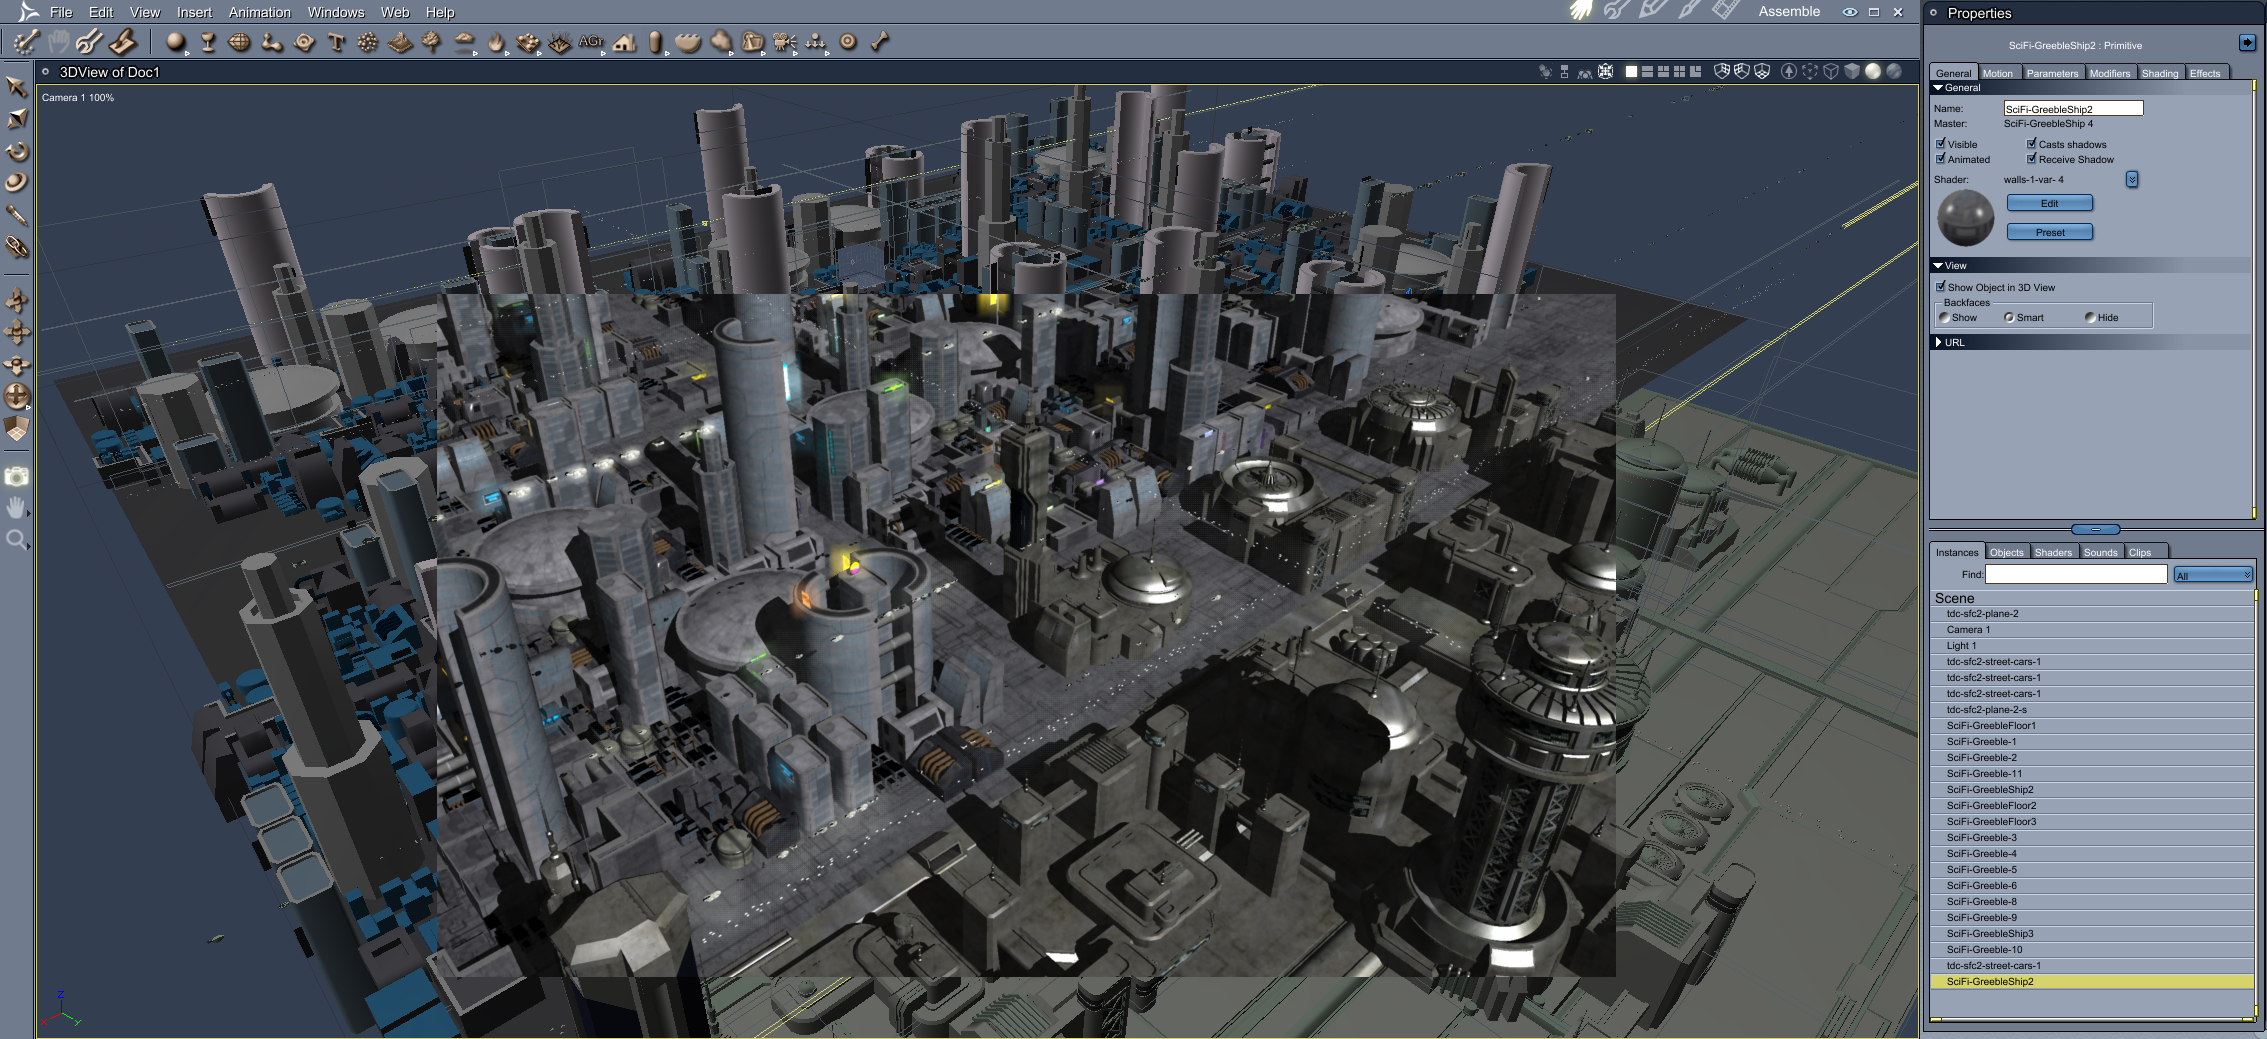Insert a Plant tree object
2267x1039 pixels.
tap(432, 42)
